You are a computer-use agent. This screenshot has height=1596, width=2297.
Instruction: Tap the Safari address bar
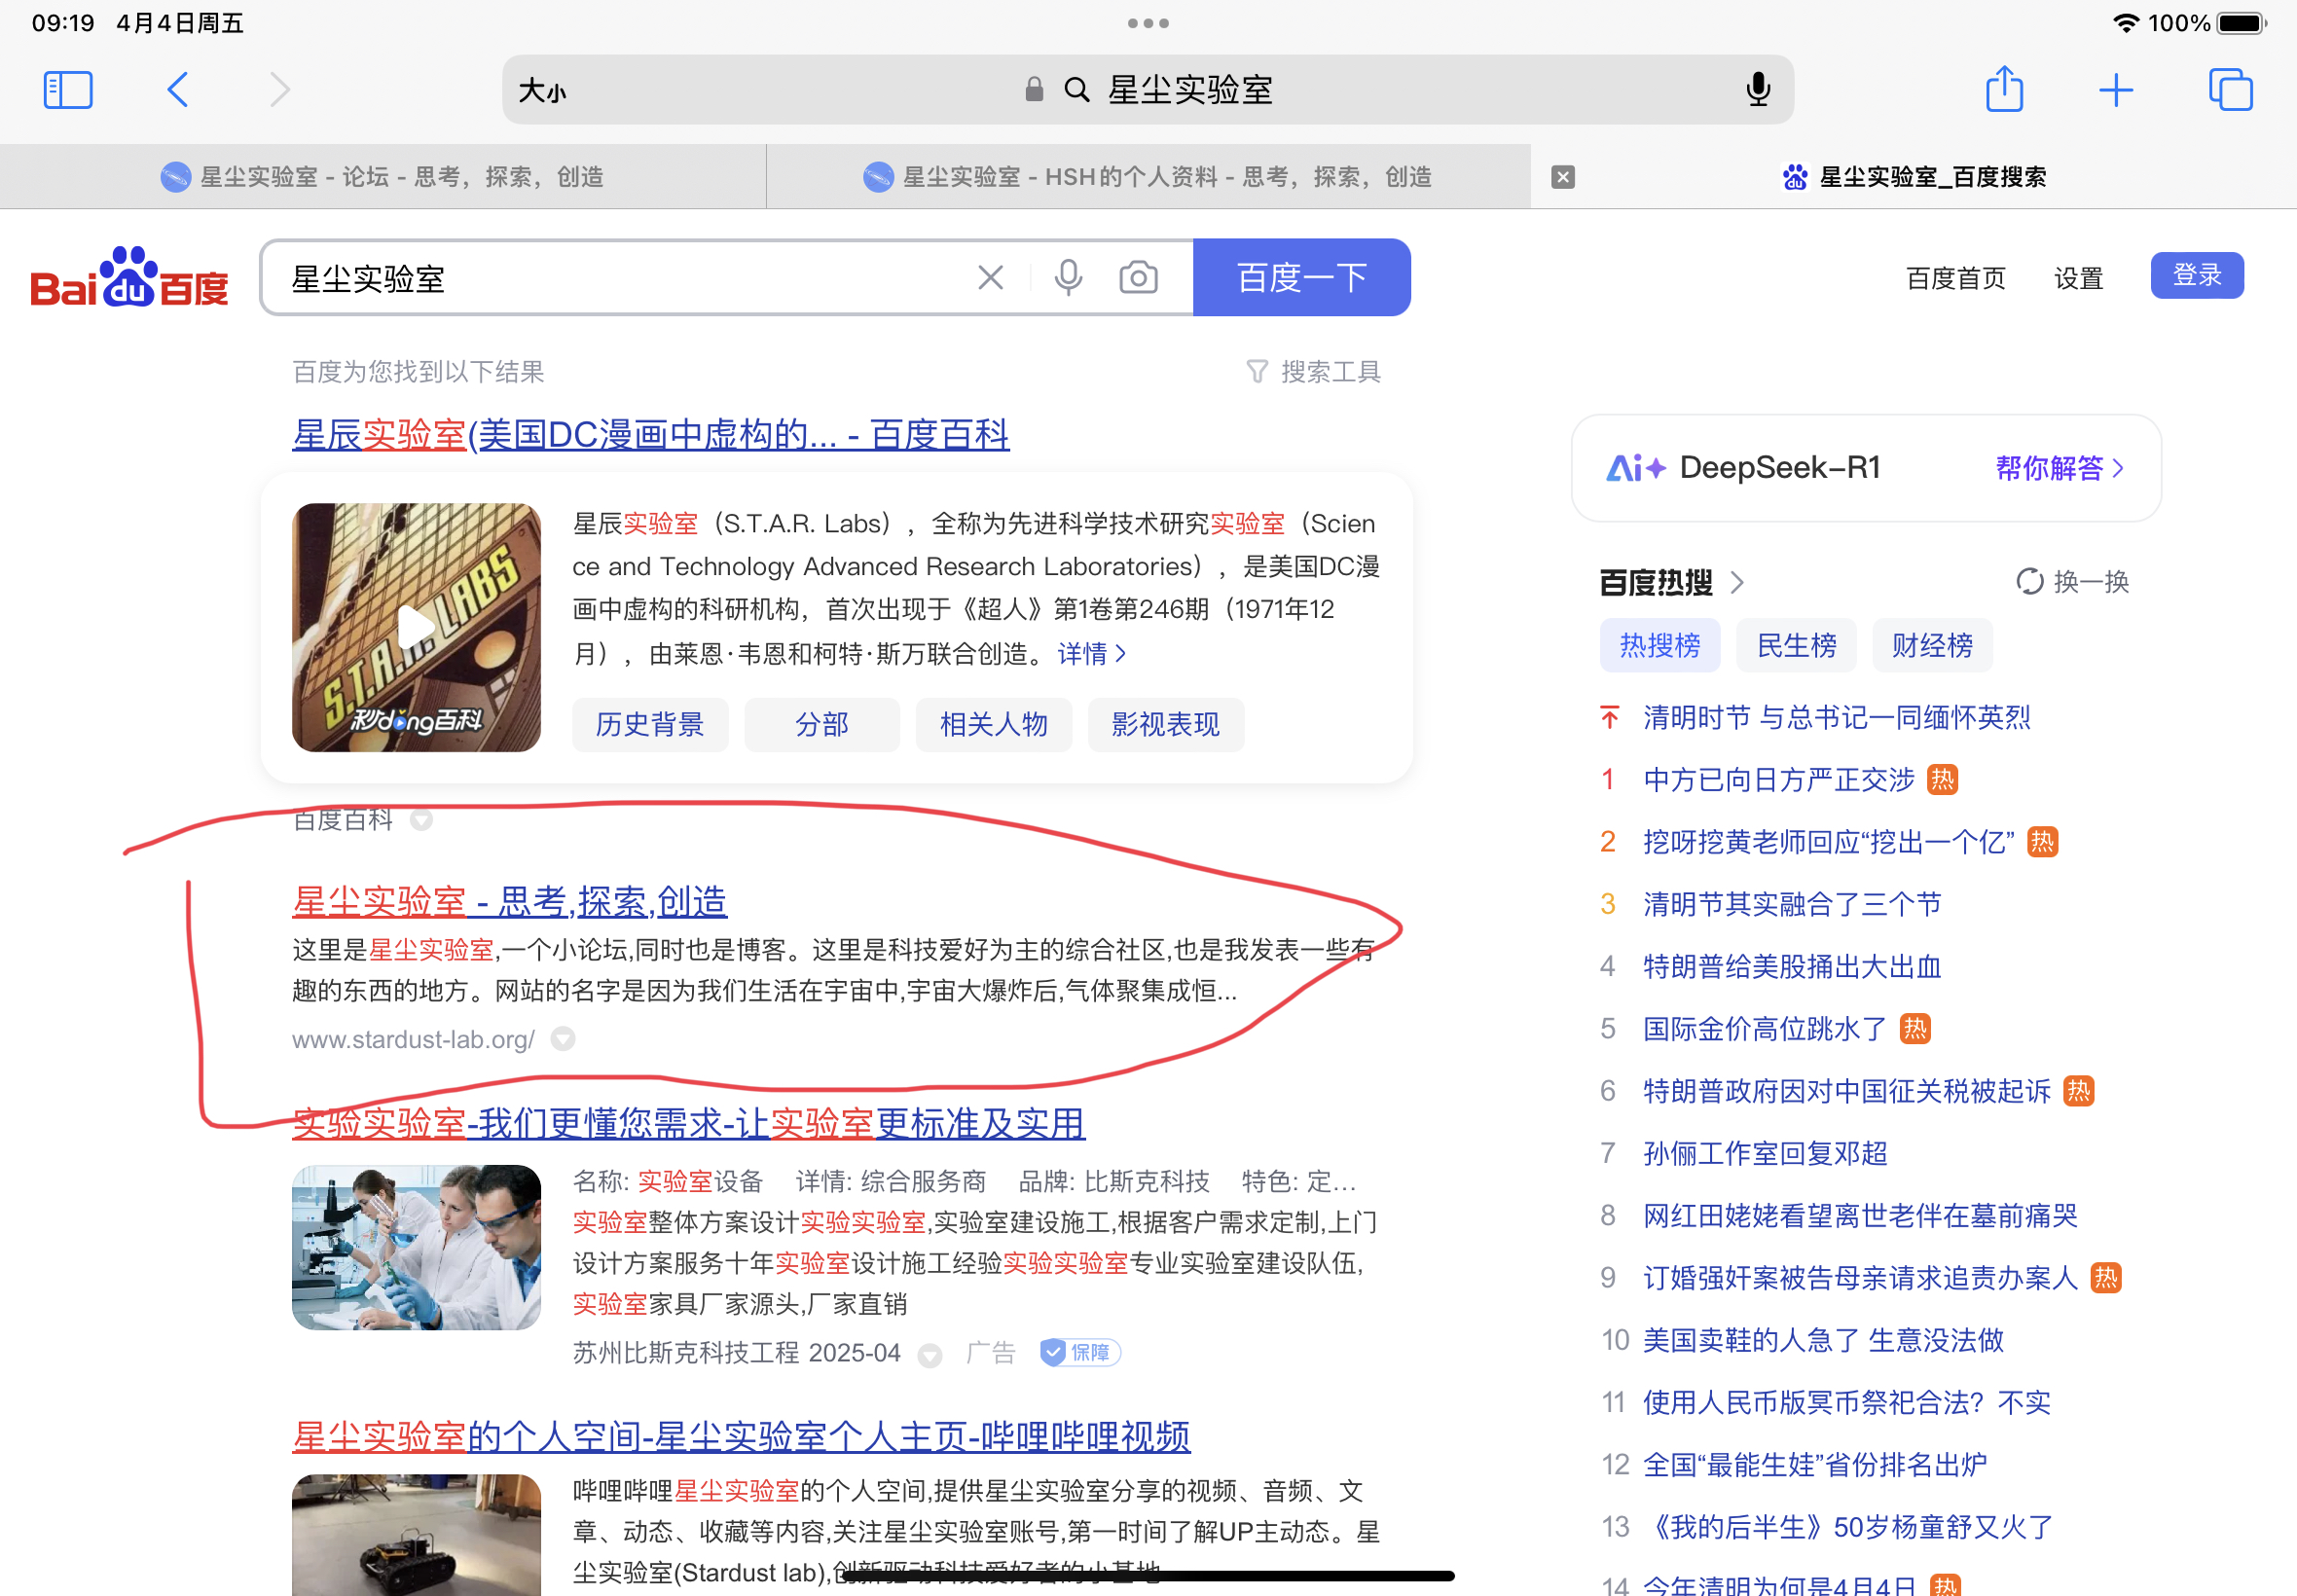[1148, 90]
